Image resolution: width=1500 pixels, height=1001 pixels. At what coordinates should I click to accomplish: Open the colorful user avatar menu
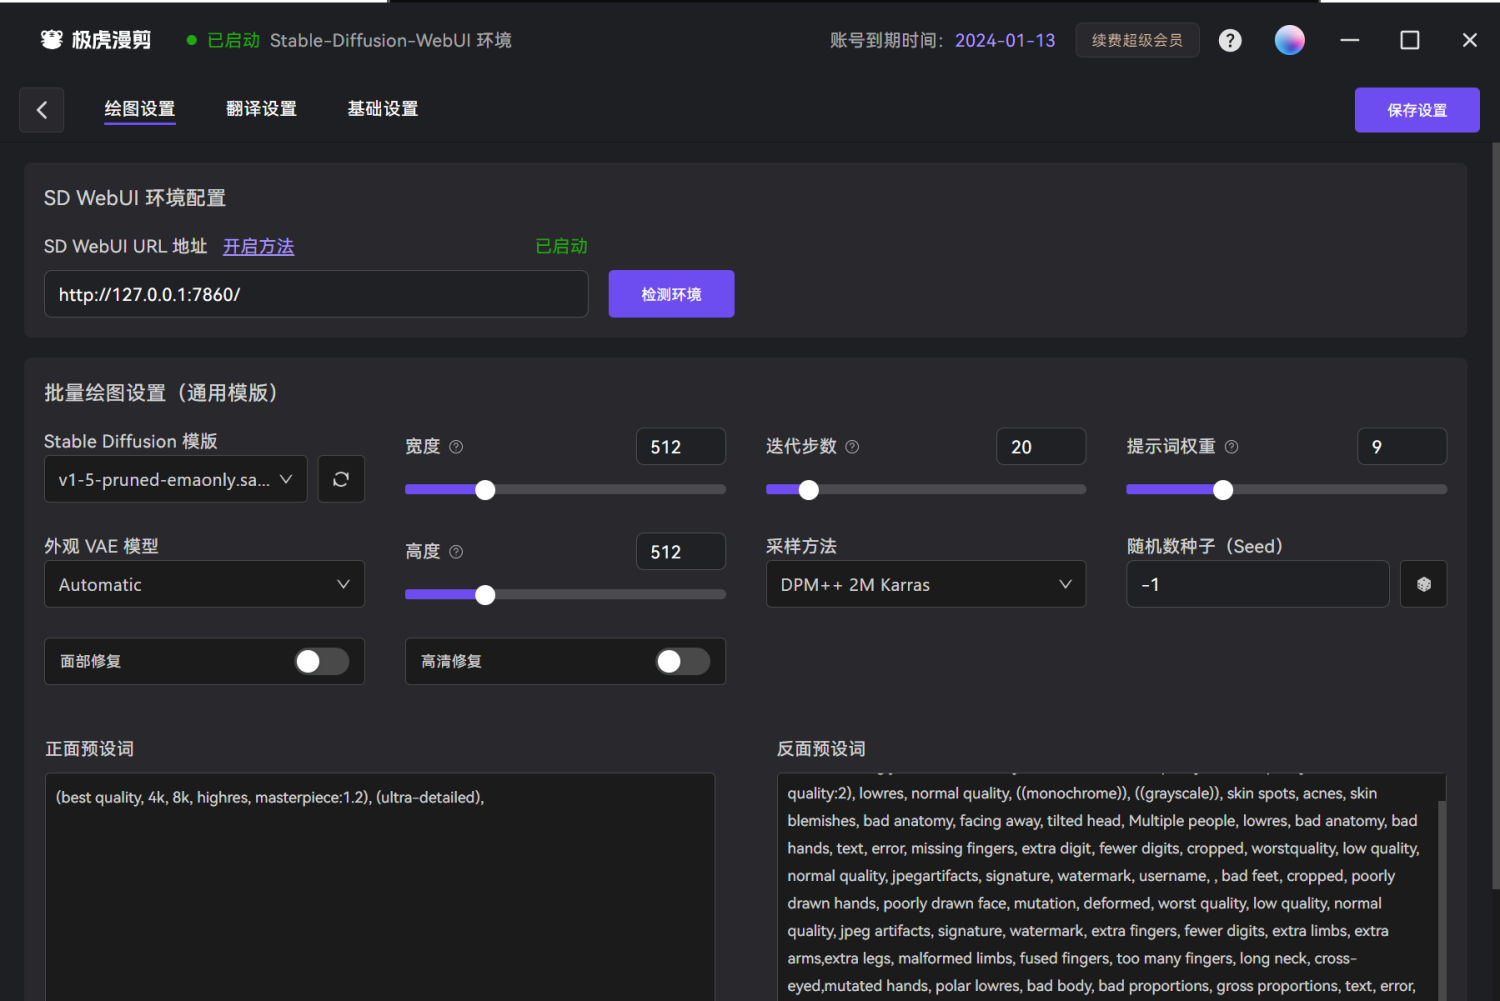tap(1290, 40)
